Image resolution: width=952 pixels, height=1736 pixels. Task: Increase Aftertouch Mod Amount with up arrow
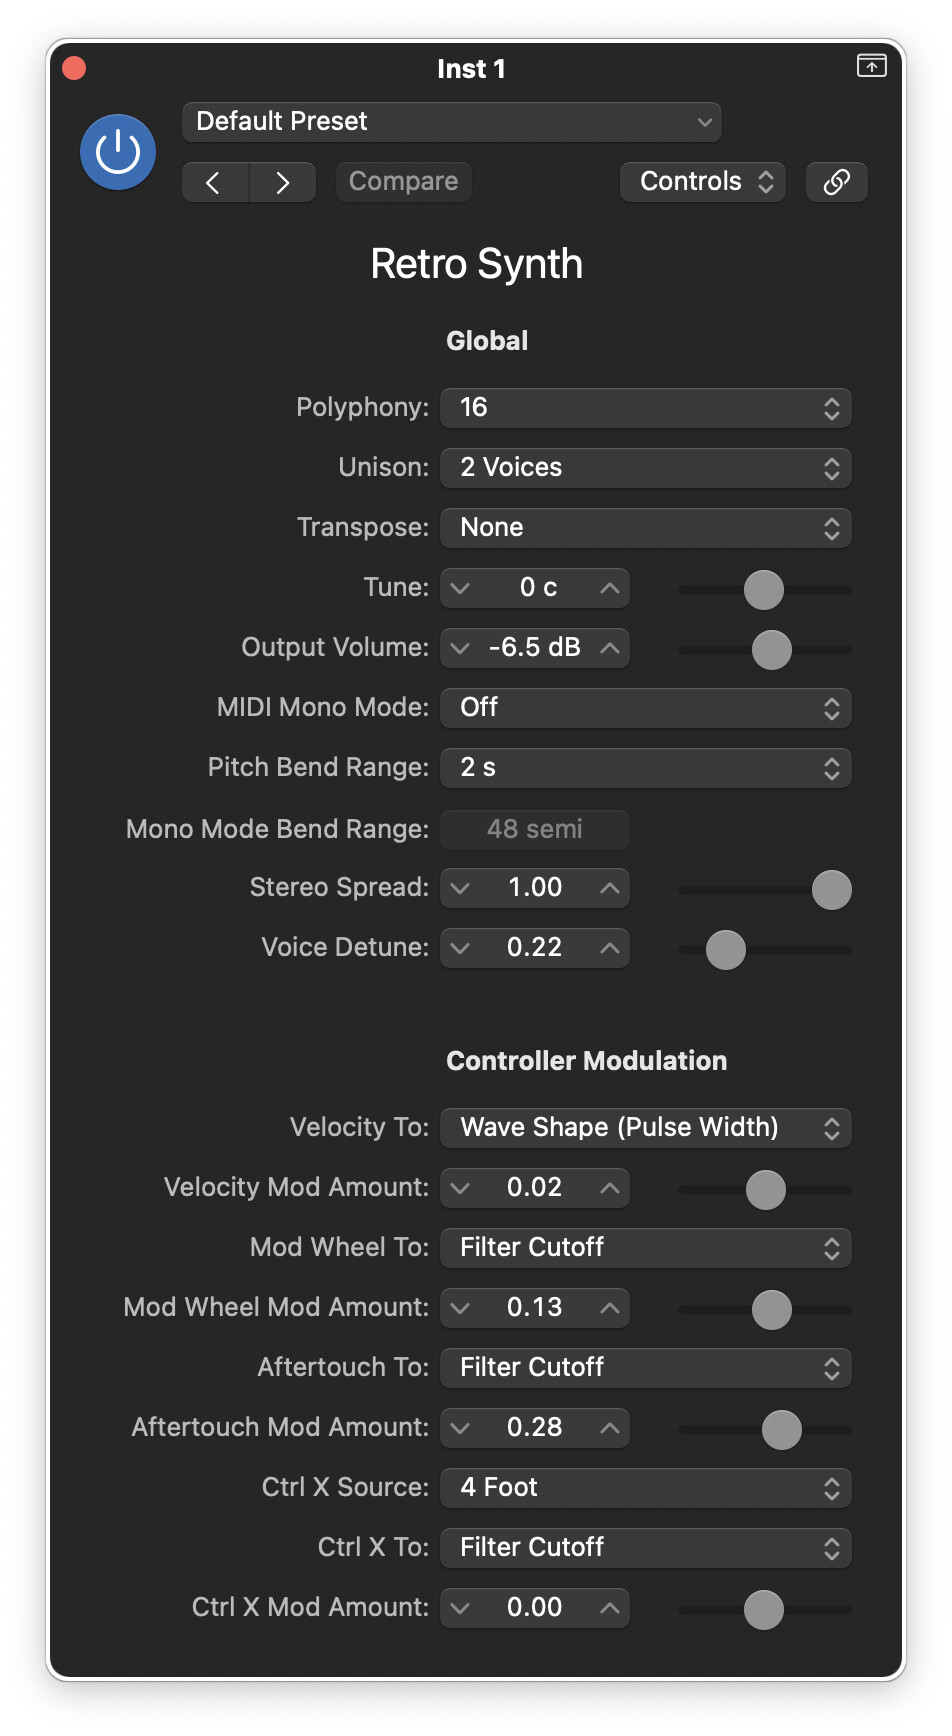coord(609,1428)
